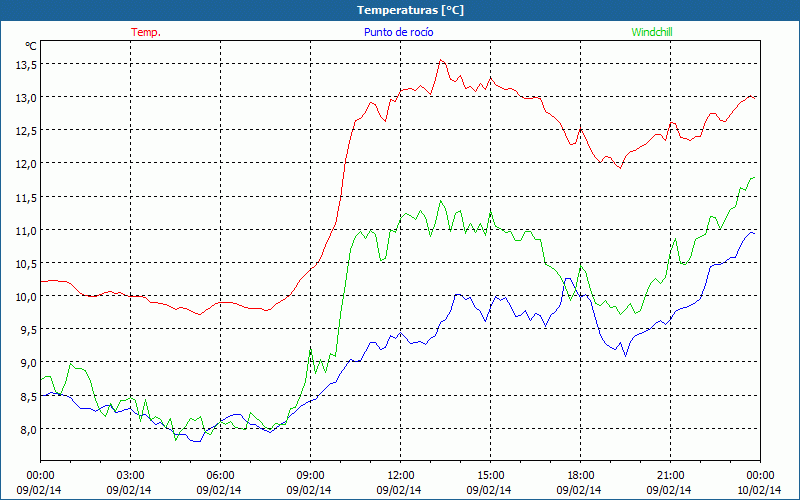
Task: Click the 13,5 y-axis value
Action: (26, 64)
